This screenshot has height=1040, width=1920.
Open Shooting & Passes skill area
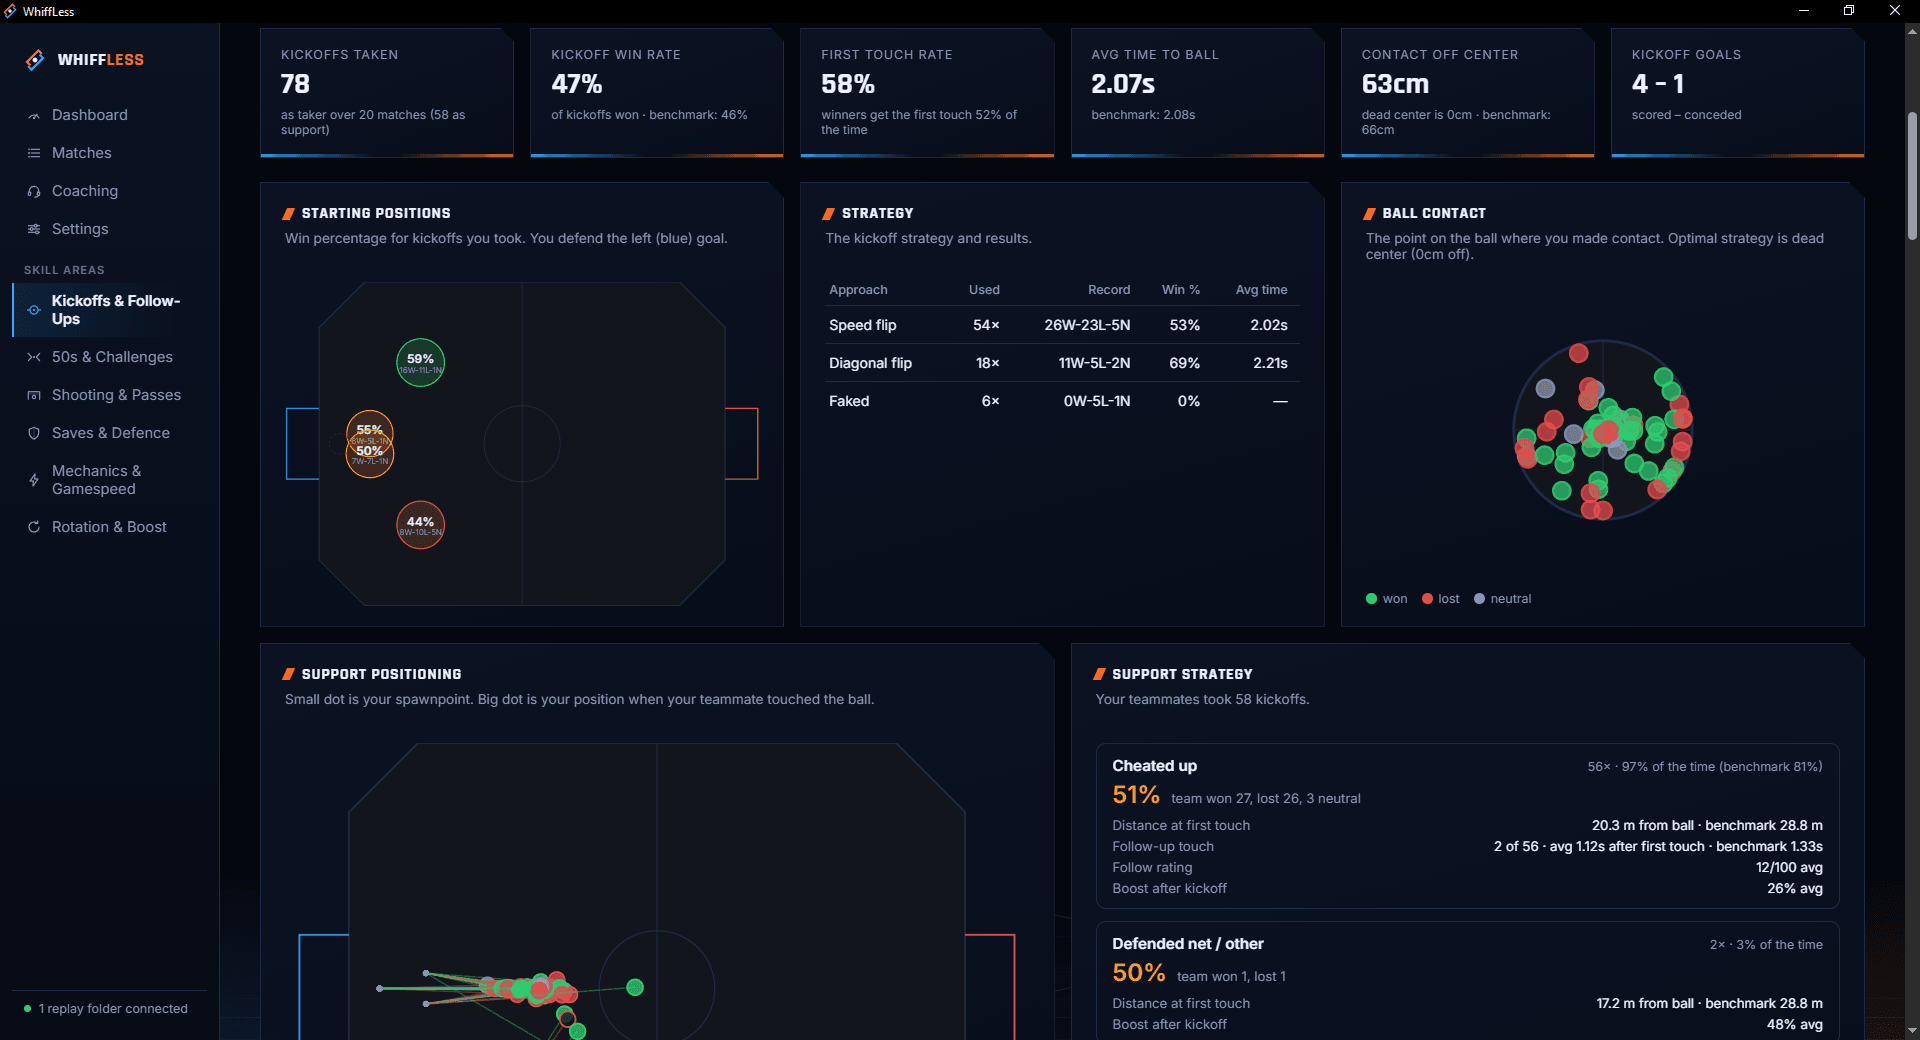pyautogui.click(x=116, y=395)
